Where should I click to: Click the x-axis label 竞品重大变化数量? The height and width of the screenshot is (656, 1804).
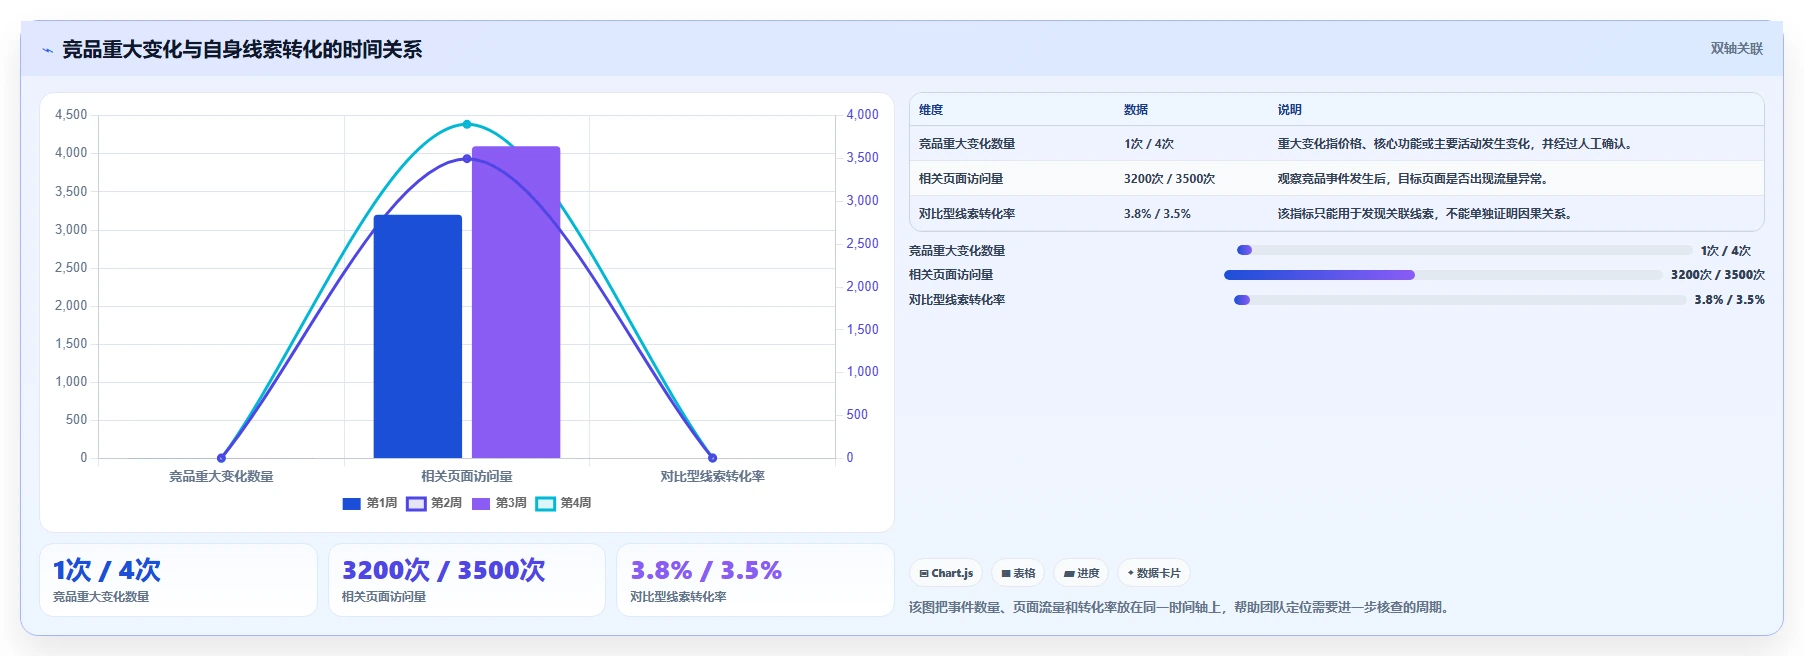coord(221,477)
